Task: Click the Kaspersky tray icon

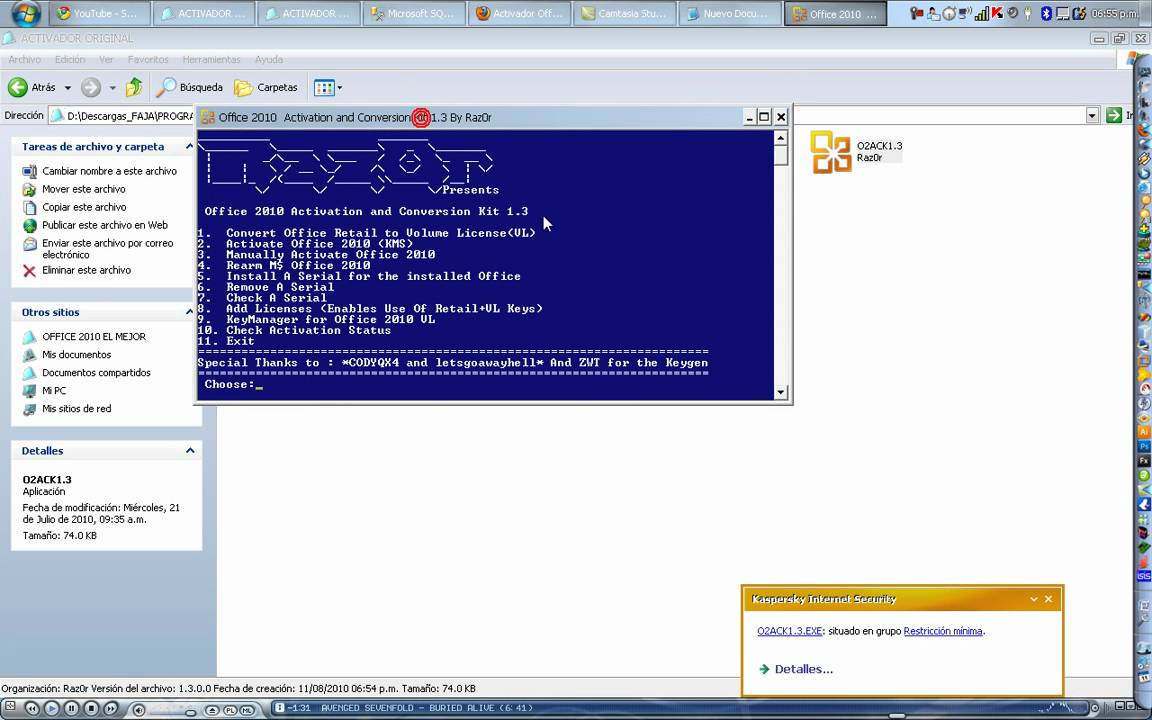Action: coord(997,13)
